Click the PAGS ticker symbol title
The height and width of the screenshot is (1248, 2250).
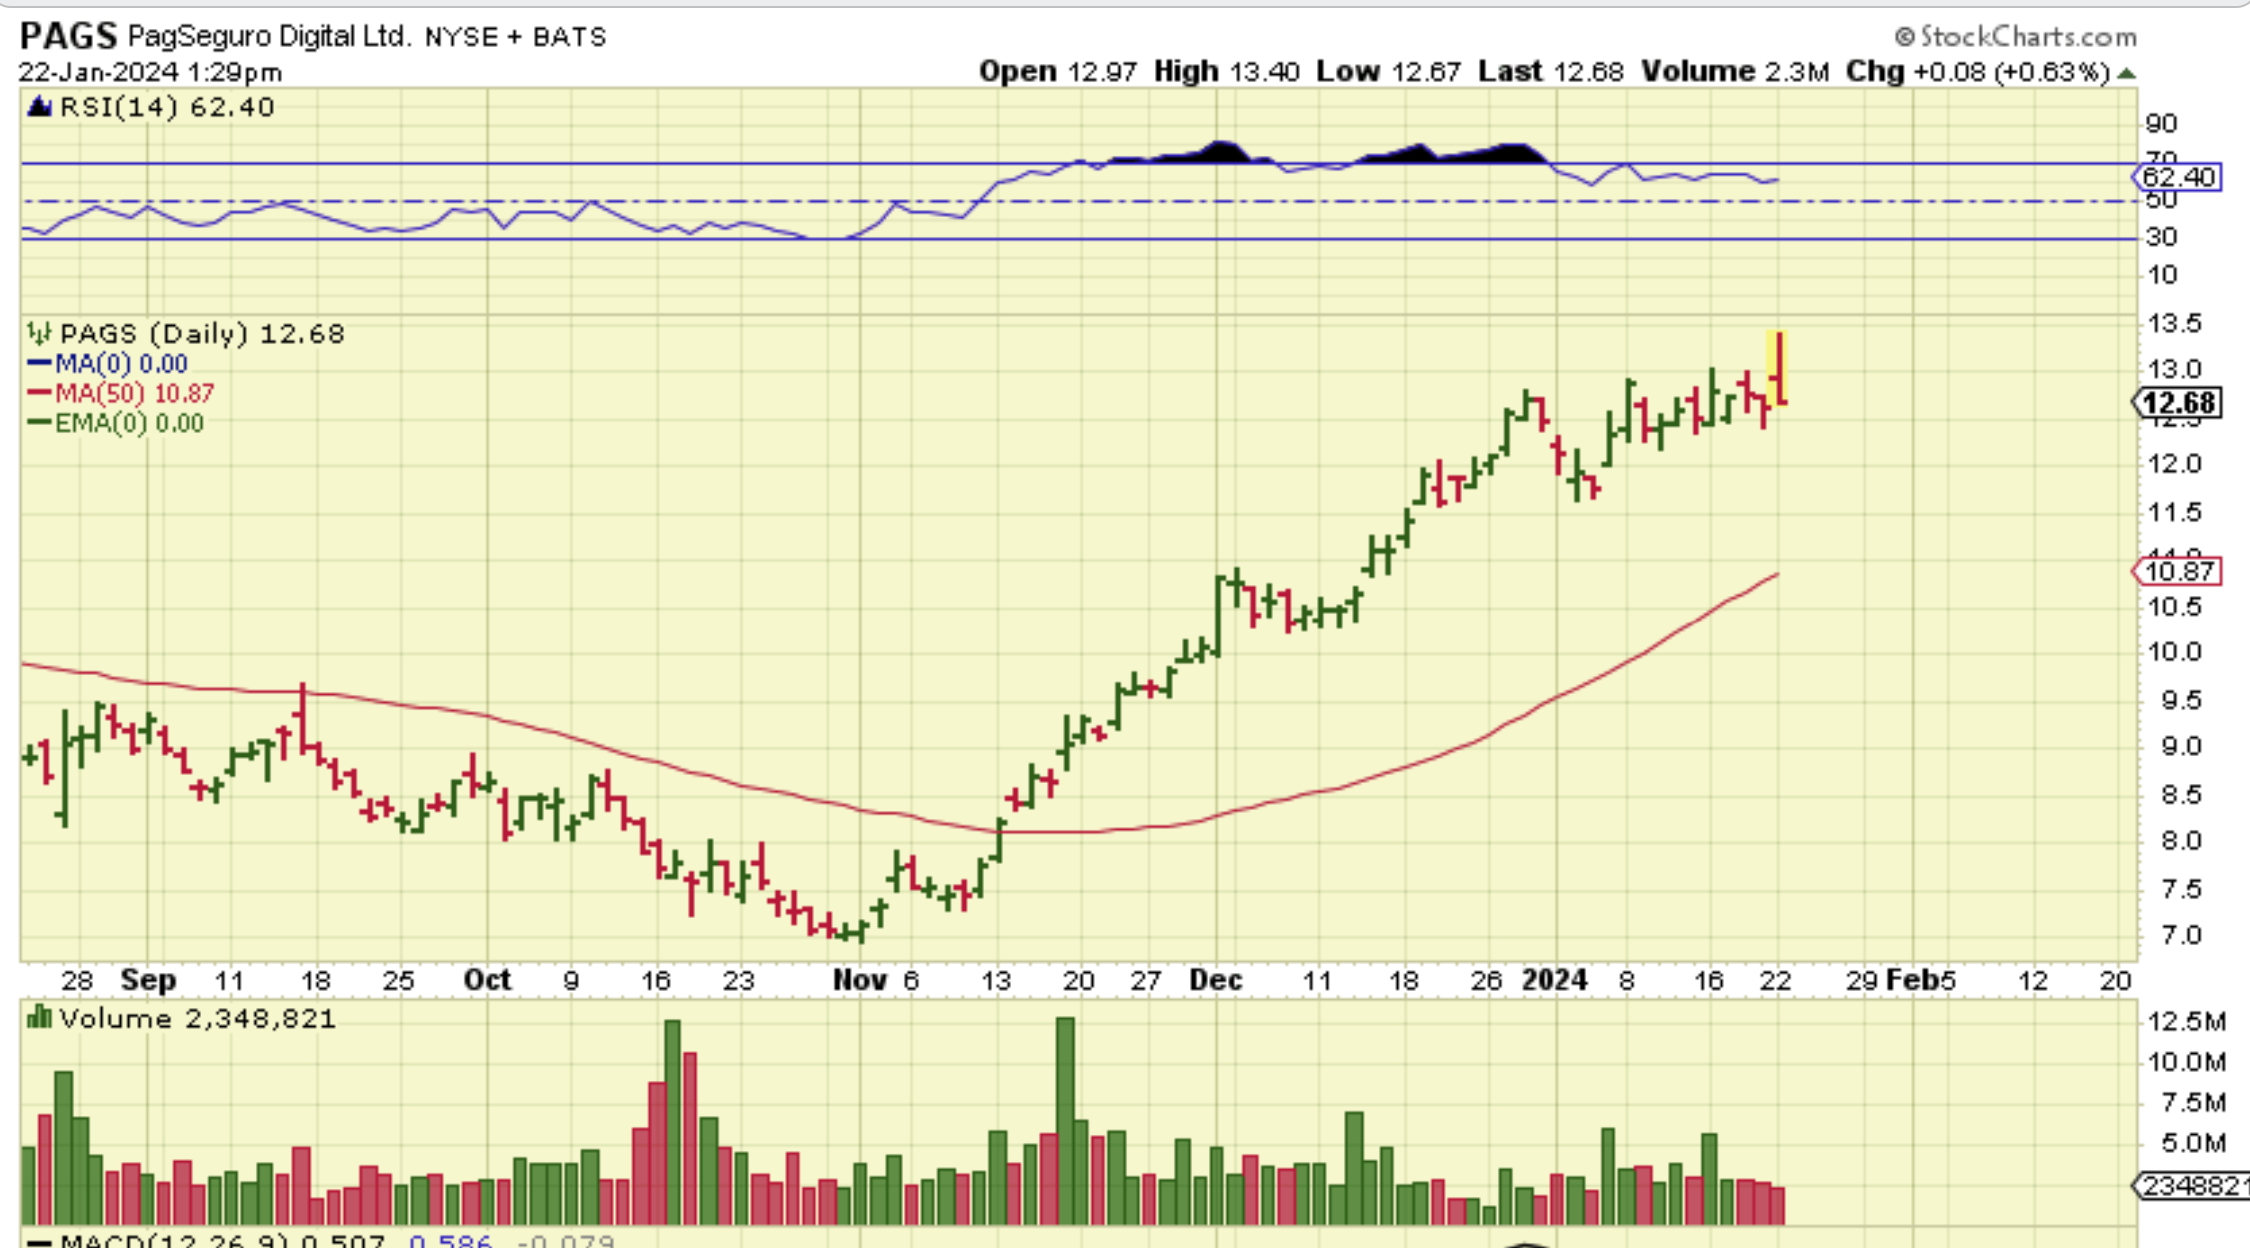[68, 36]
